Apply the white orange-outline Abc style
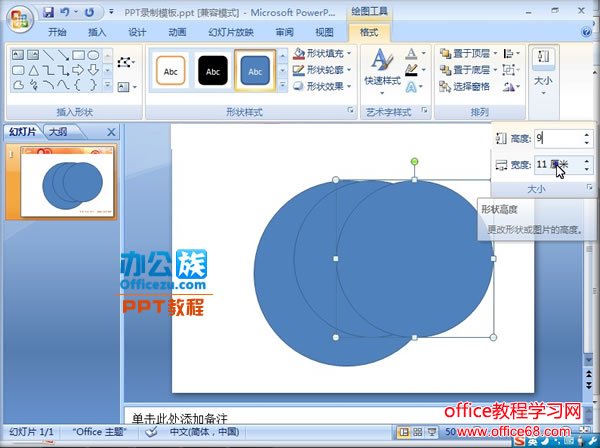This screenshot has height=448, width=600. [x=171, y=71]
